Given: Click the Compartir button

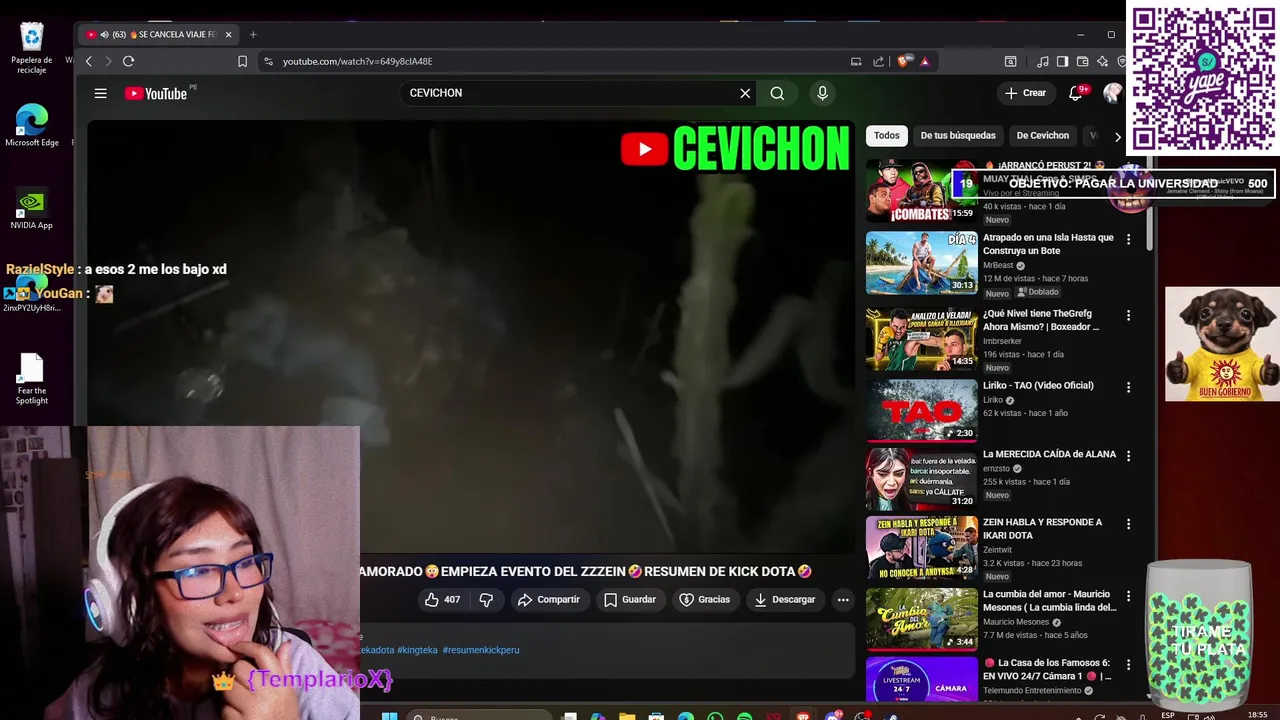Looking at the screenshot, I should [x=549, y=600].
